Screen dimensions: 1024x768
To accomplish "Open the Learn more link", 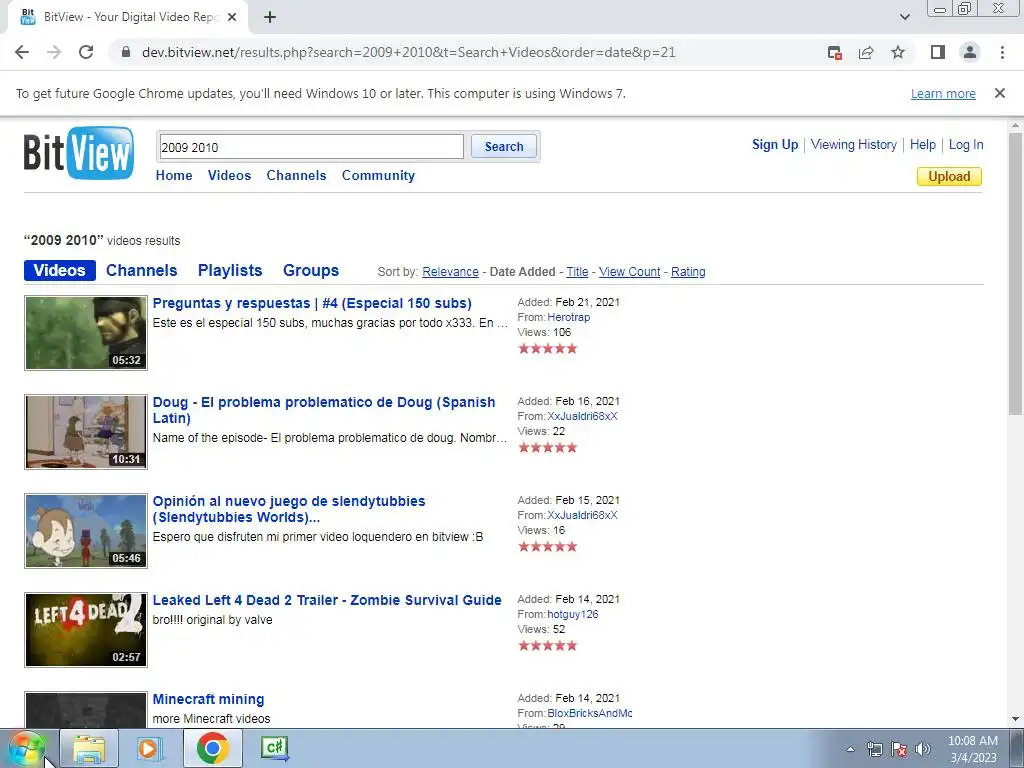I will [x=943, y=93].
